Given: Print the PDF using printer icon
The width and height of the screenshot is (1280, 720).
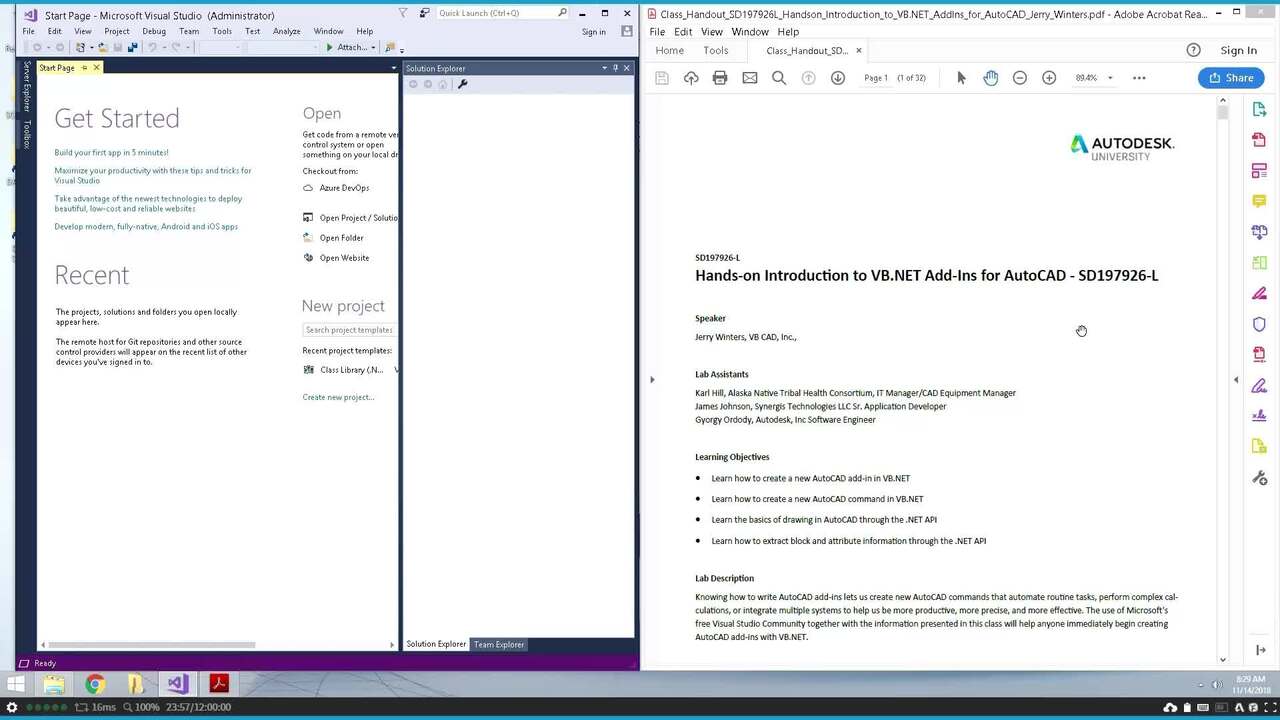Looking at the screenshot, I should [x=720, y=78].
